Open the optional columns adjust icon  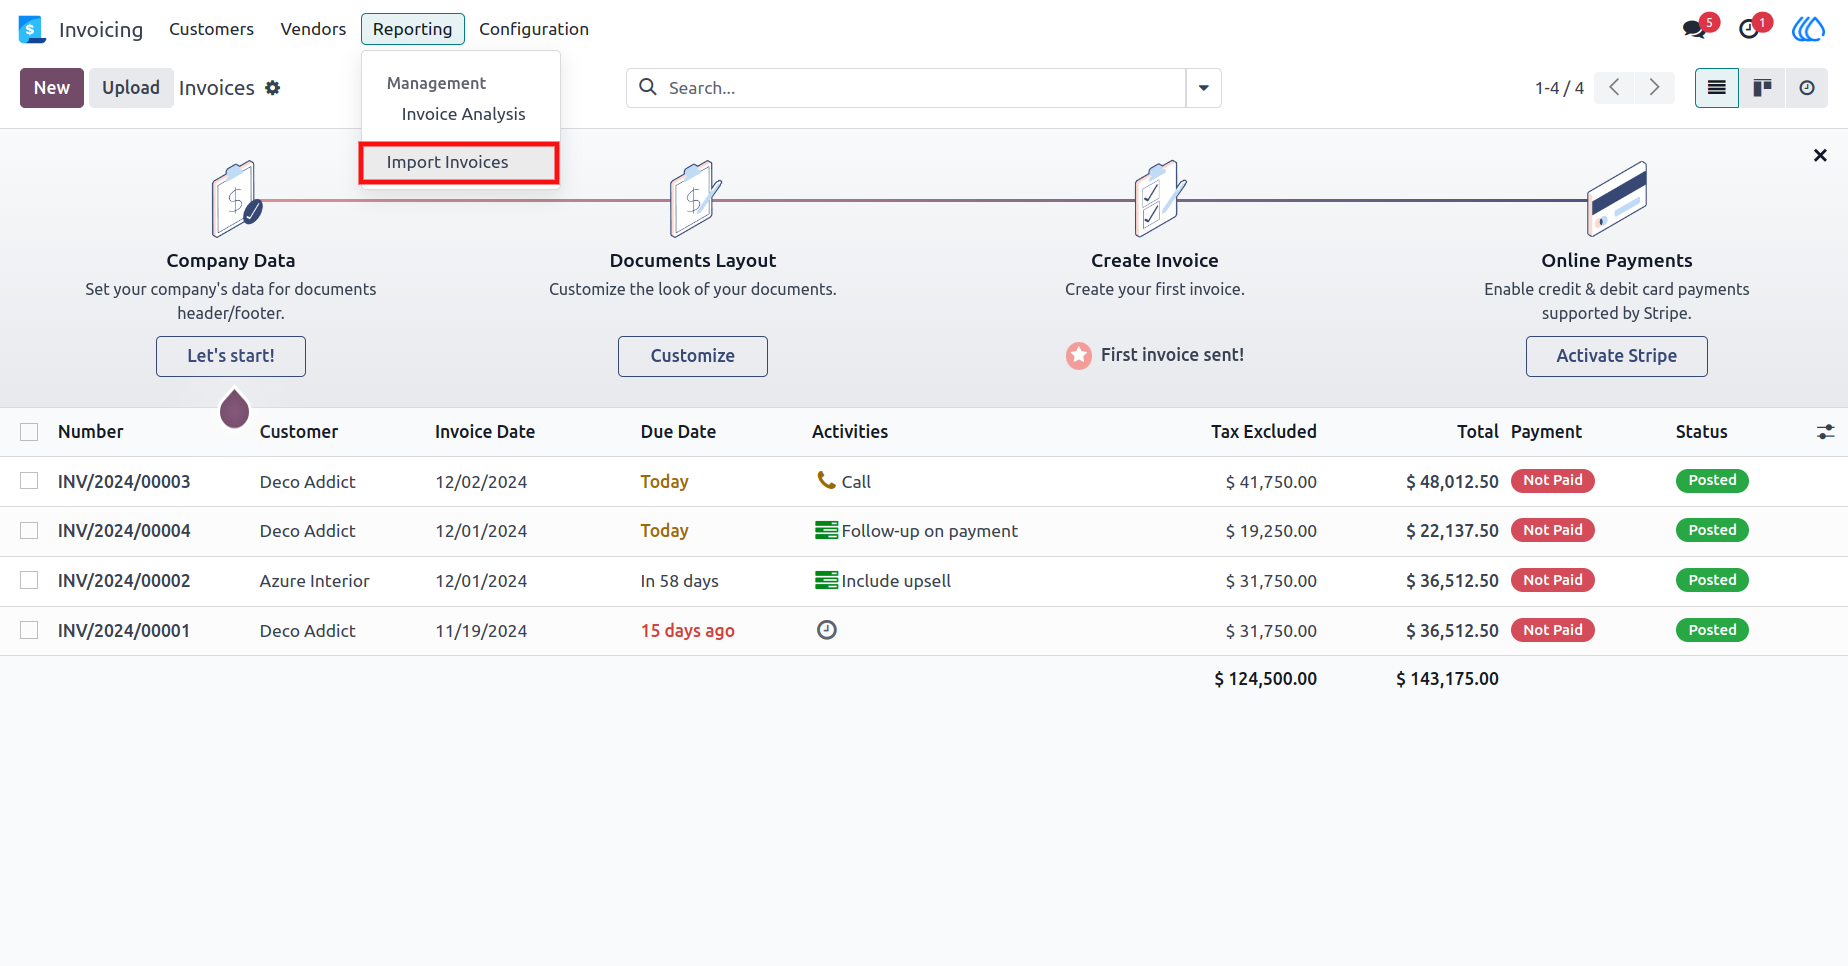pos(1825,432)
